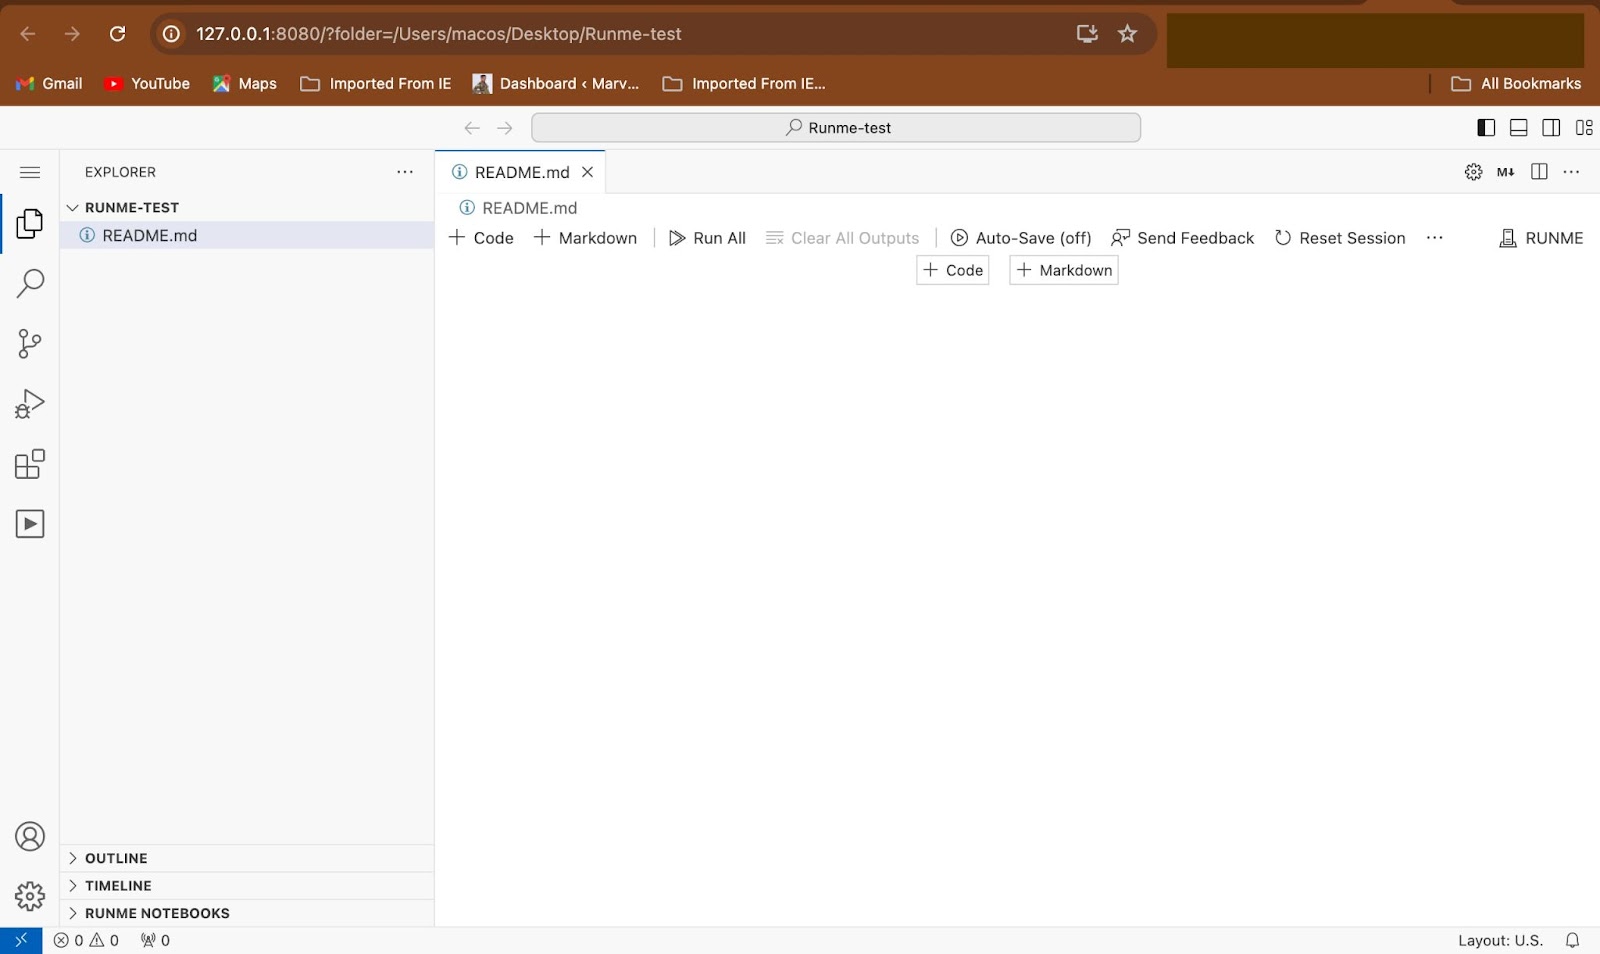Image resolution: width=1600 pixels, height=954 pixels.
Task: Expand the RUNME NOTEBOOKS section
Action: point(157,913)
